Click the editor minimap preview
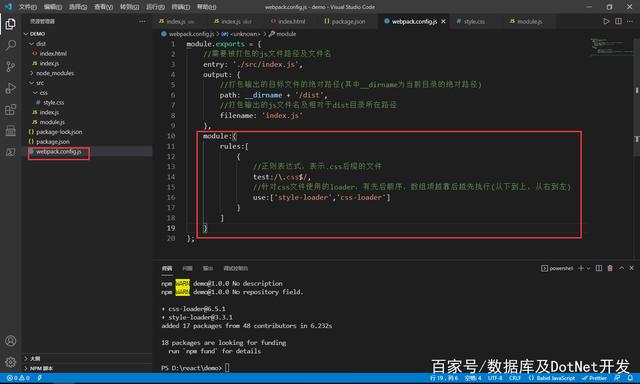Image resolution: width=640 pixels, height=384 pixels. pos(611,46)
